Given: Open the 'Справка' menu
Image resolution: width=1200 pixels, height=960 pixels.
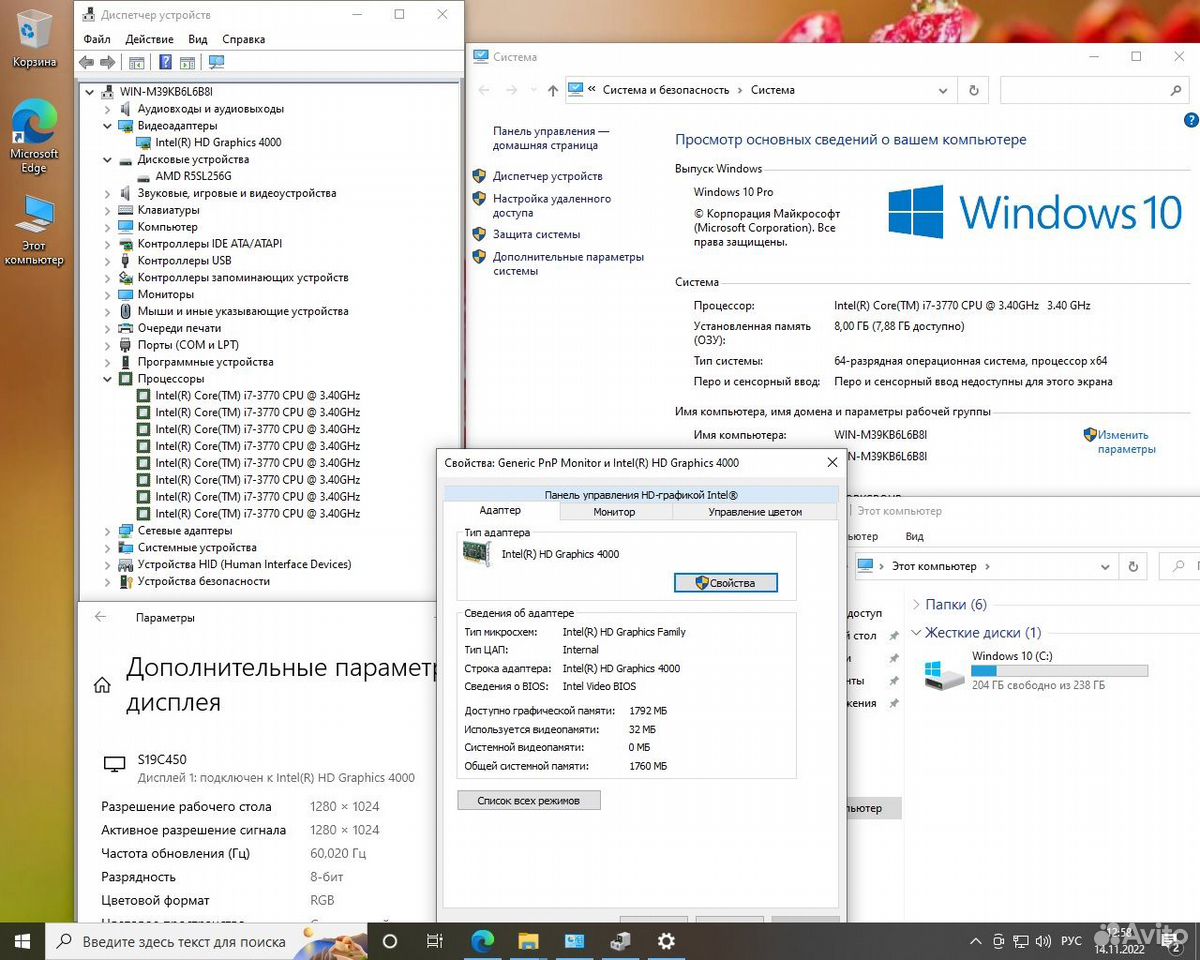Looking at the screenshot, I should coord(244,39).
